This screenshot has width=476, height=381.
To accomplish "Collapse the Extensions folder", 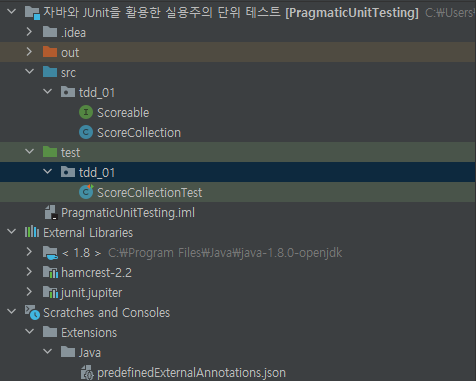I will tap(30, 331).
